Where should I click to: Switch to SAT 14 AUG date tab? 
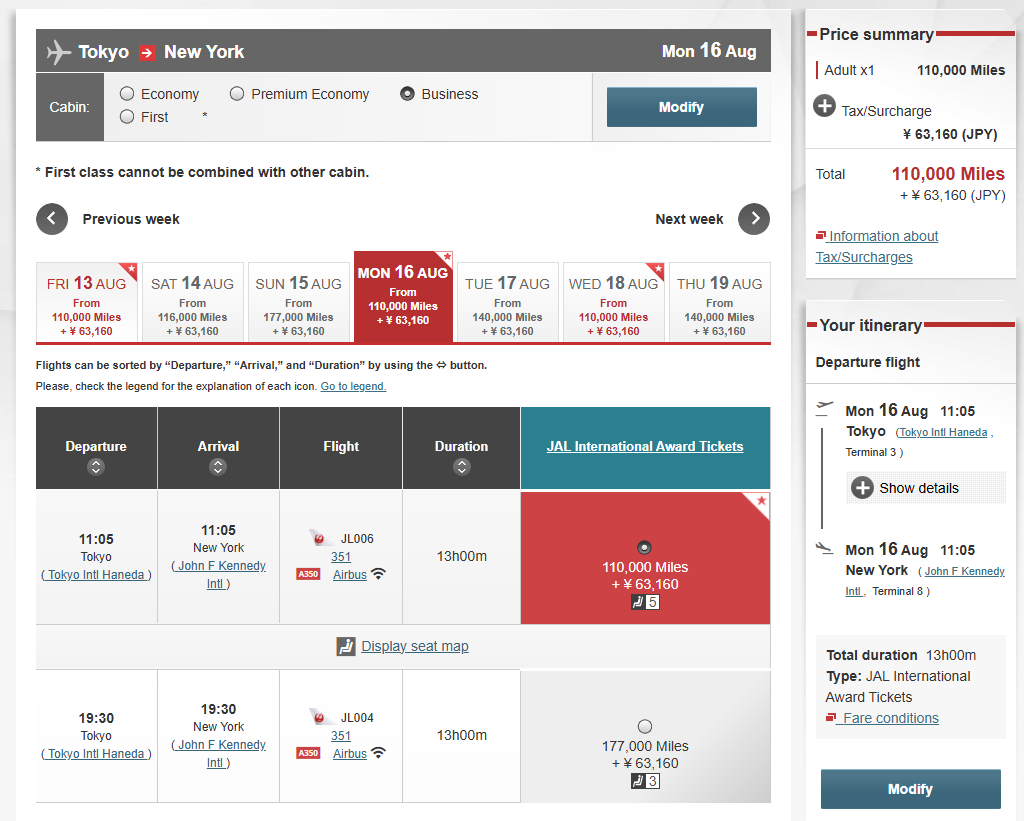[x=193, y=302]
